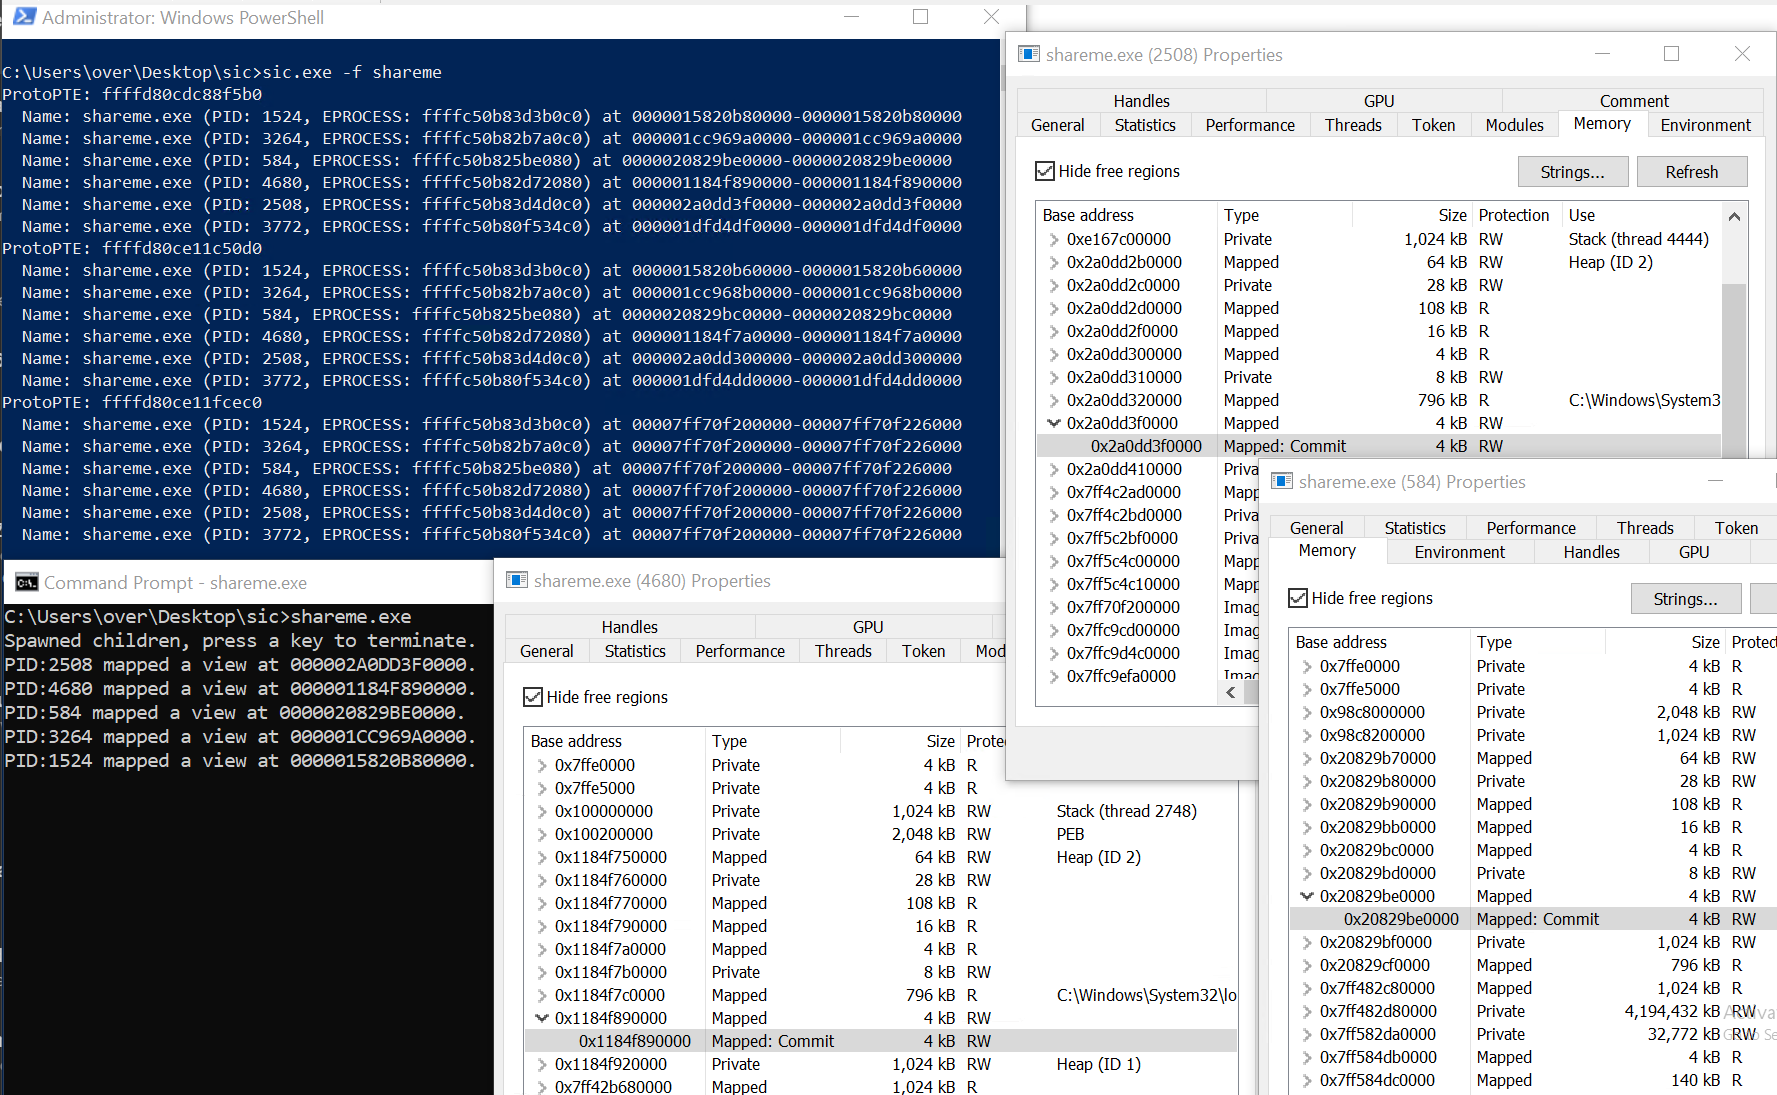Switch to Handles tab in the 584 window
1777x1095 pixels.
coord(1591,552)
